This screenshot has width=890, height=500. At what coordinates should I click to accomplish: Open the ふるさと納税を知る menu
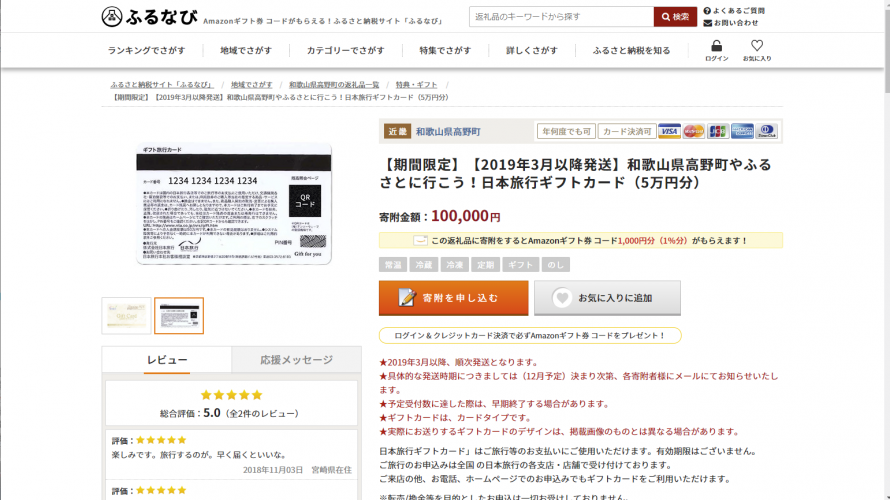coord(631,51)
